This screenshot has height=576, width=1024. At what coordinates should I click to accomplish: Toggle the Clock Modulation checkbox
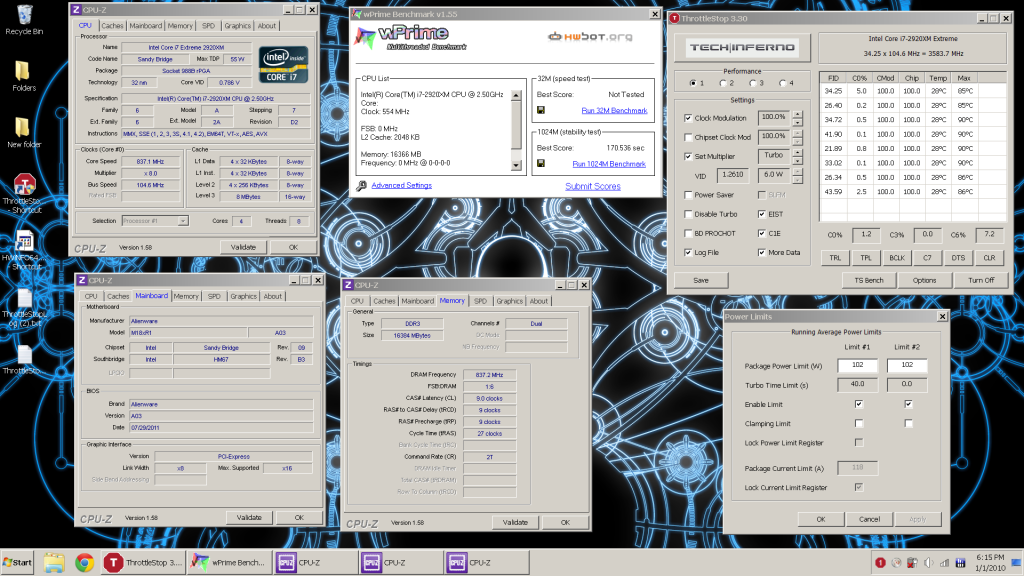tap(688, 118)
